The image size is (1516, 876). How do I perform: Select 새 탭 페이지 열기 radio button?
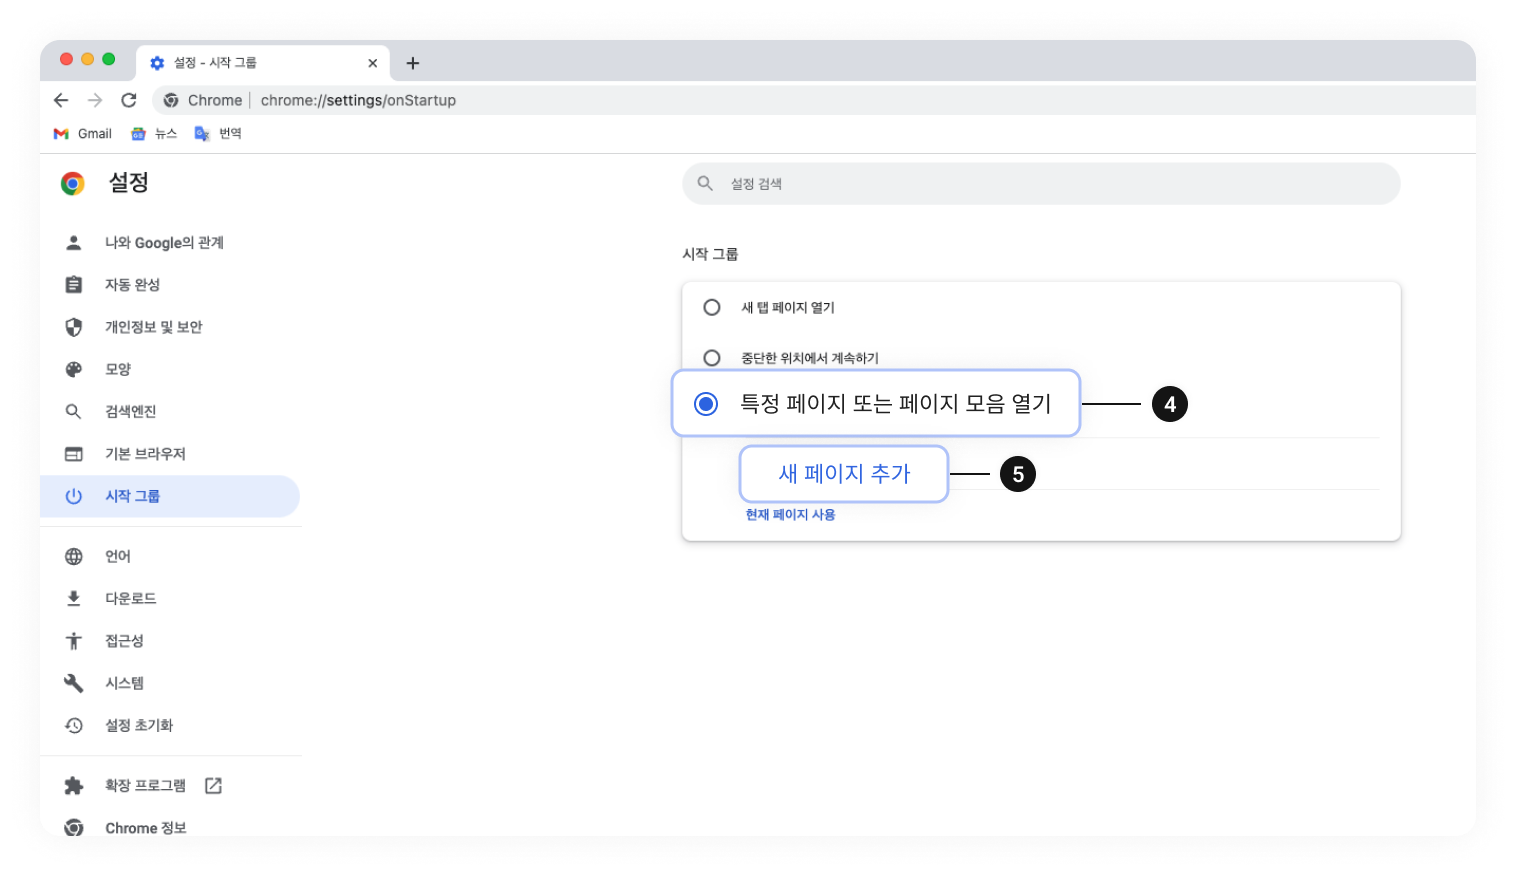coord(711,307)
